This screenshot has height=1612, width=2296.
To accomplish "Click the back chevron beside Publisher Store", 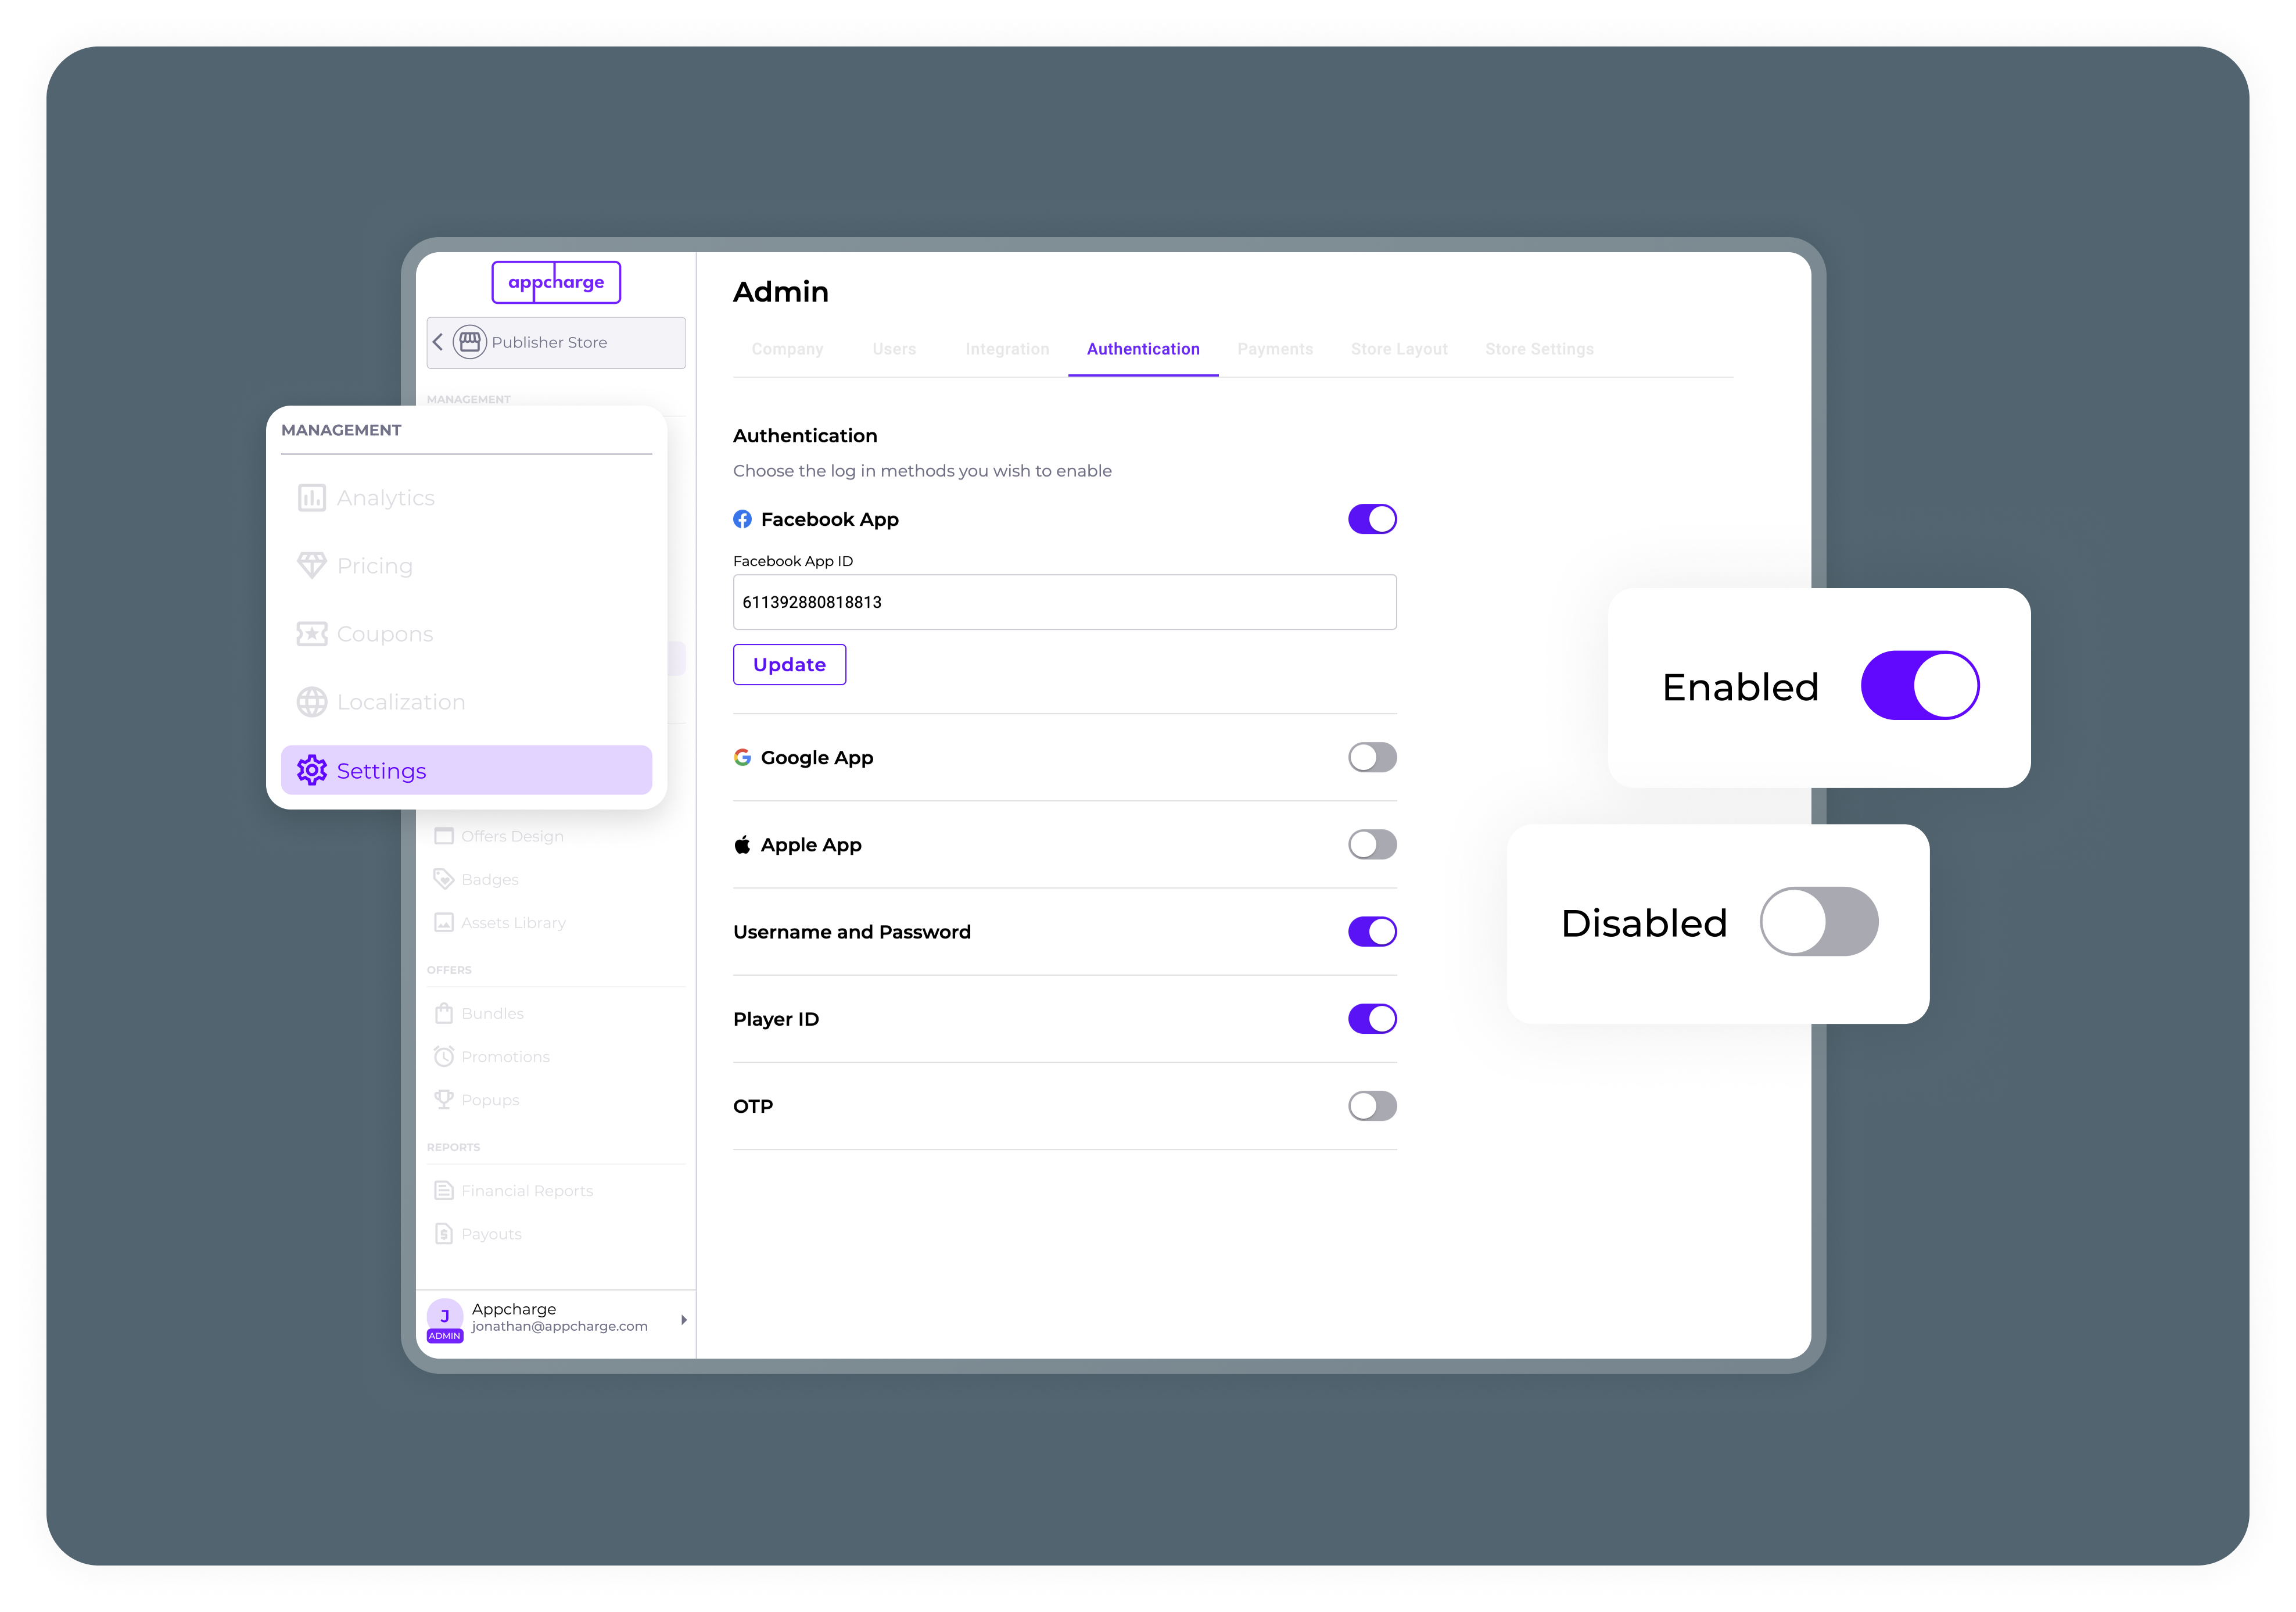I will (x=438, y=342).
